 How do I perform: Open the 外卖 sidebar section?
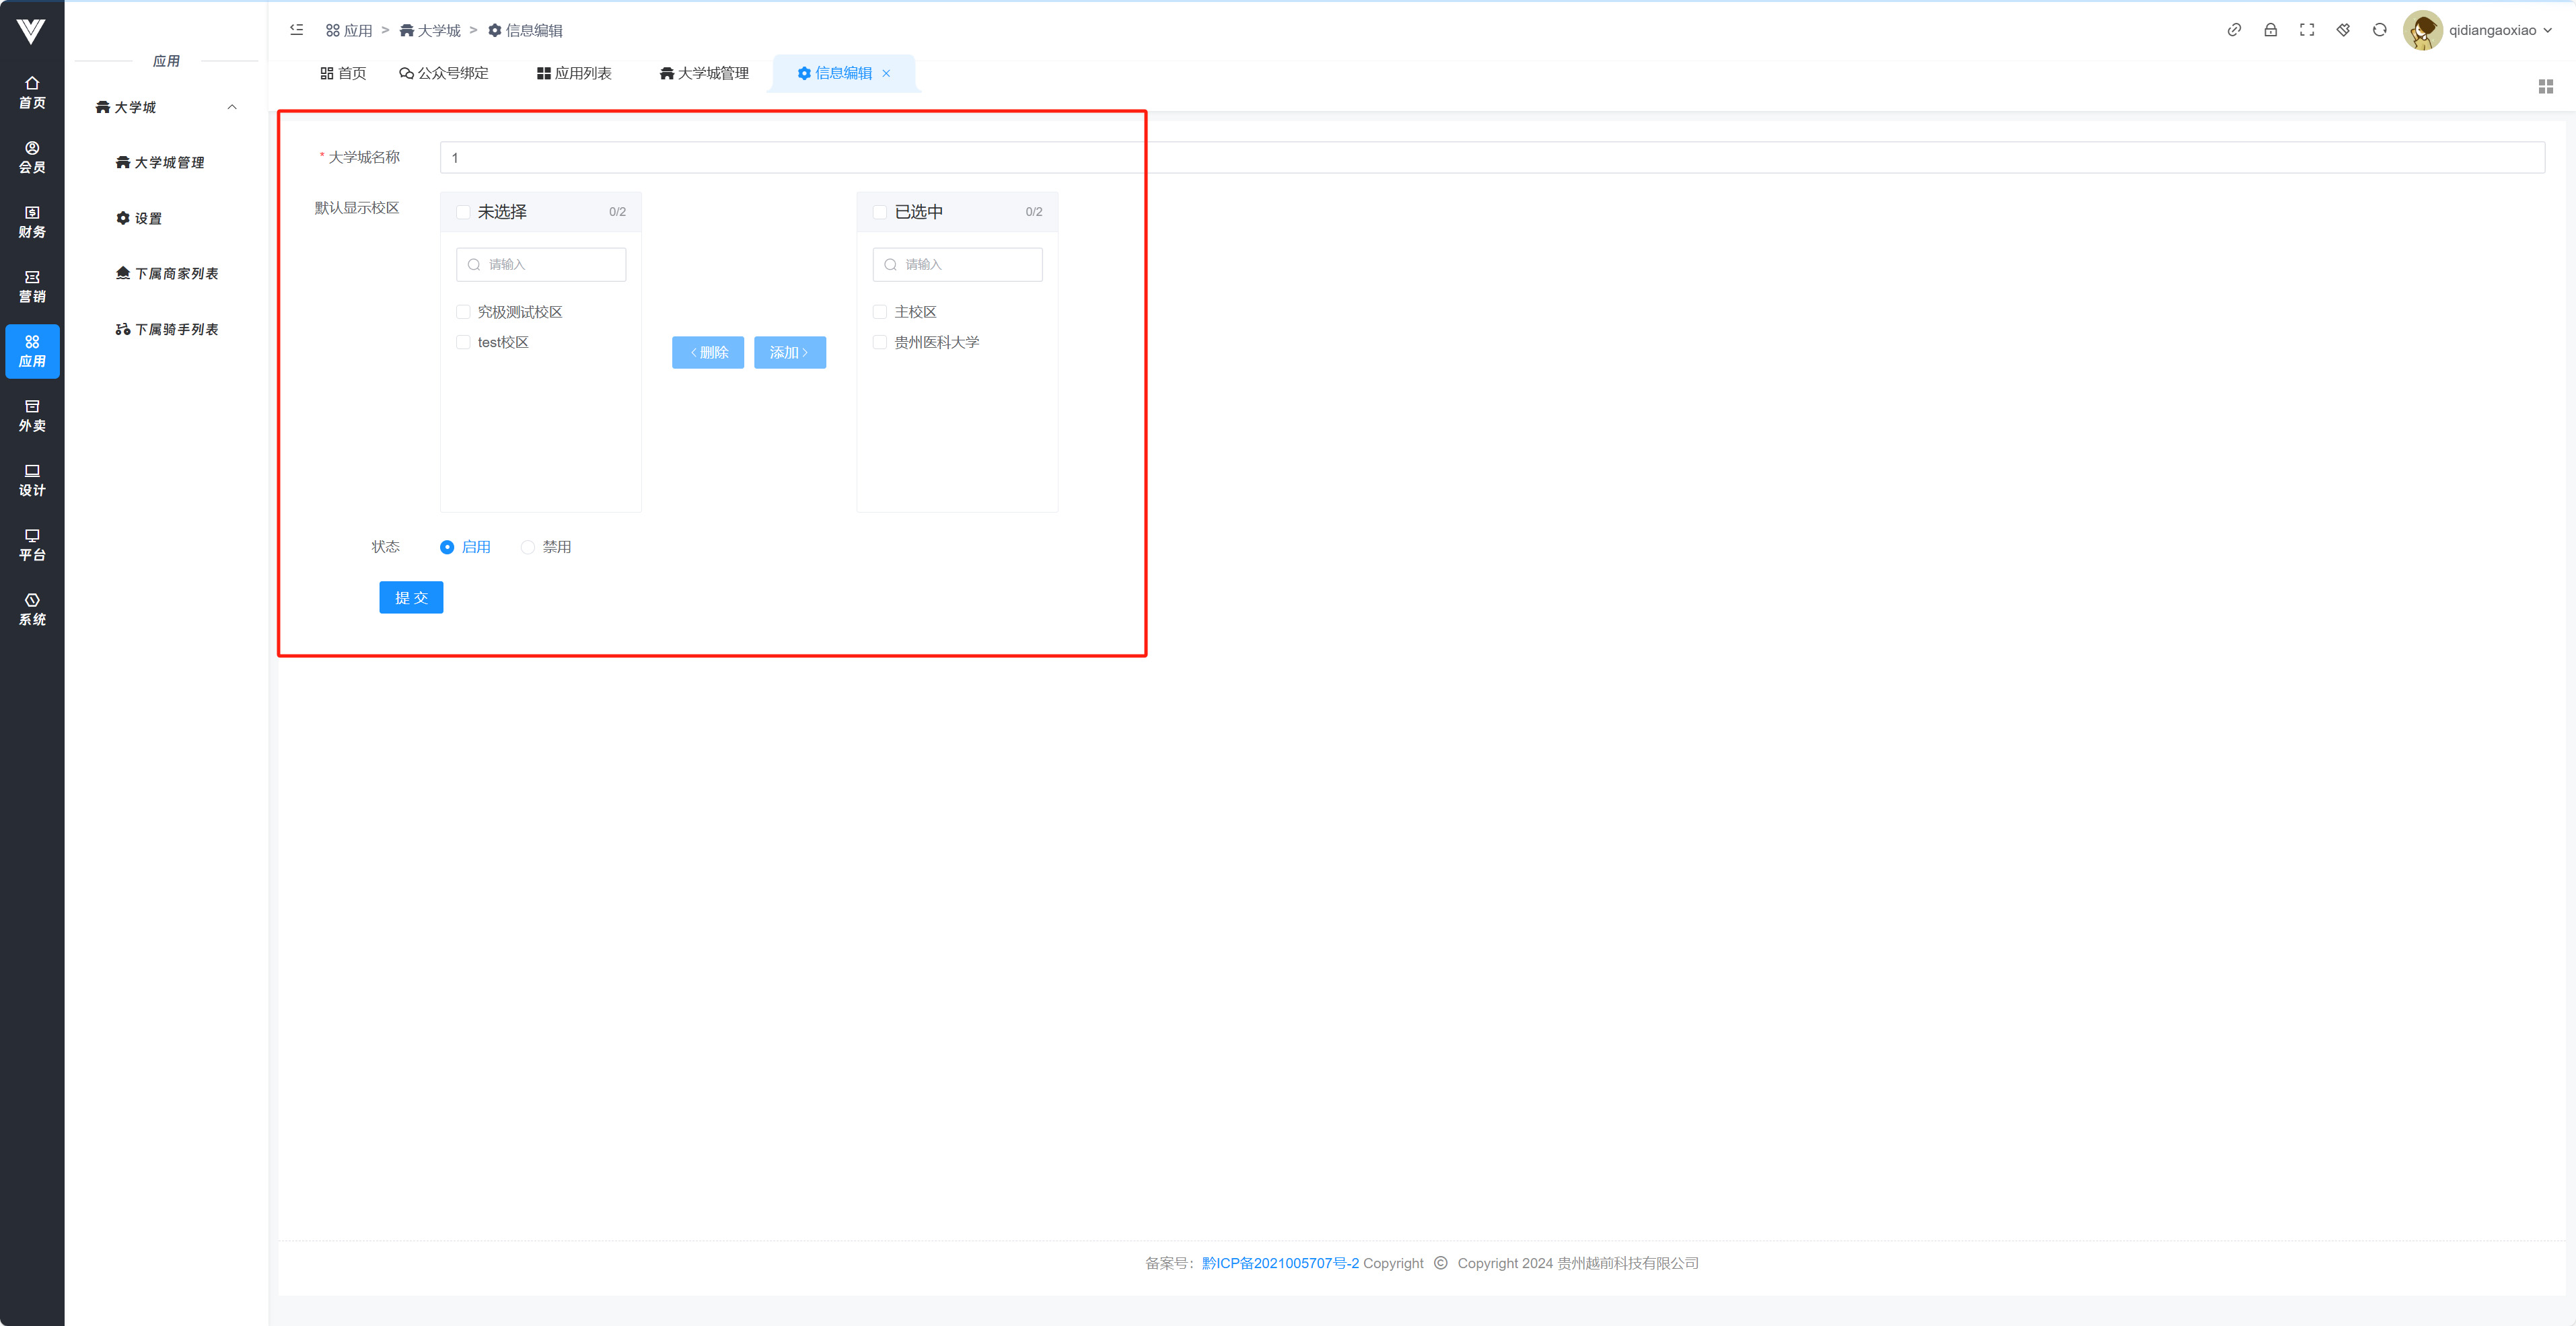click(x=32, y=416)
